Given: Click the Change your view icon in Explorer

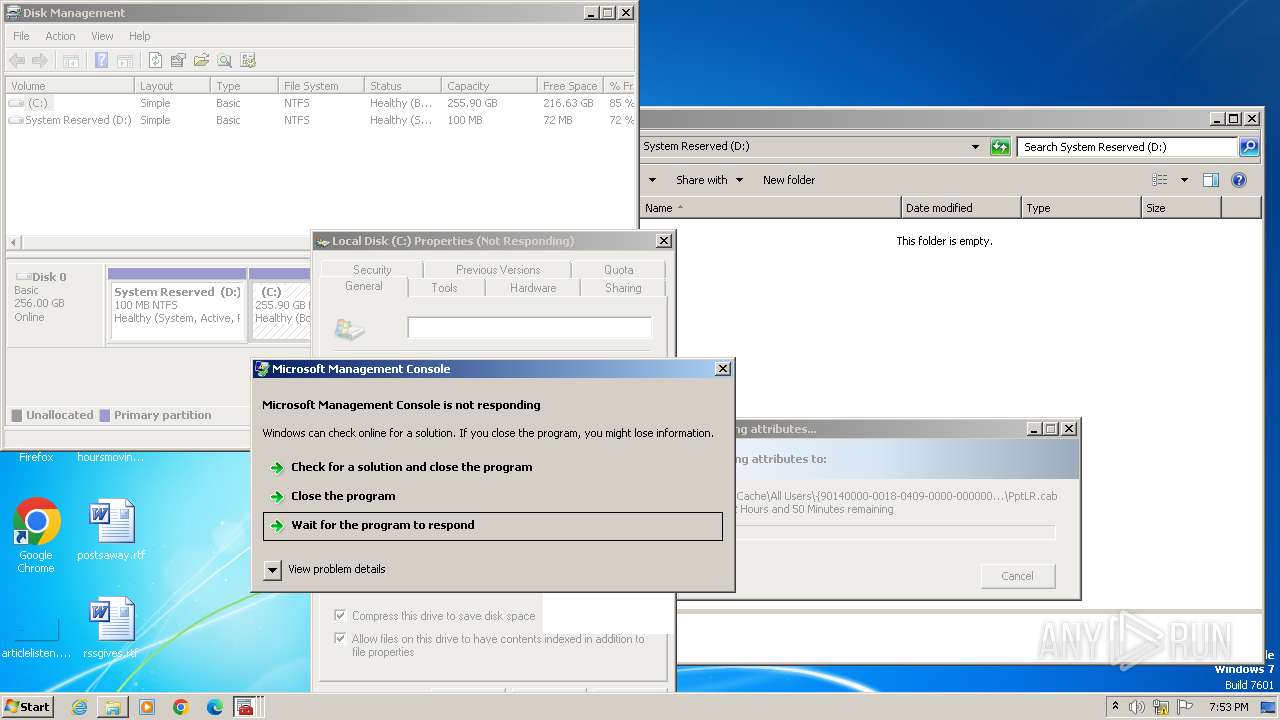Looking at the screenshot, I should pyautogui.click(x=1160, y=180).
